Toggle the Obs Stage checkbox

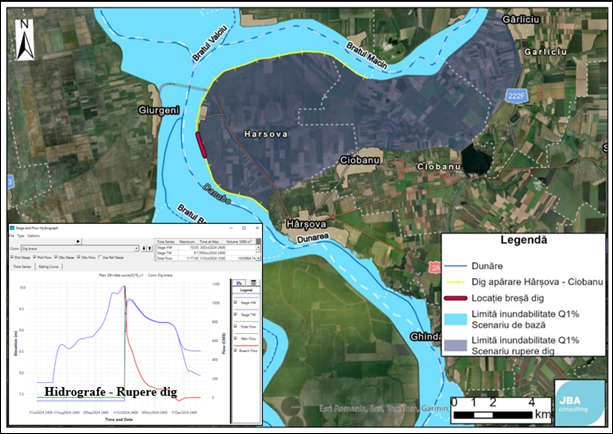(x=56, y=257)
